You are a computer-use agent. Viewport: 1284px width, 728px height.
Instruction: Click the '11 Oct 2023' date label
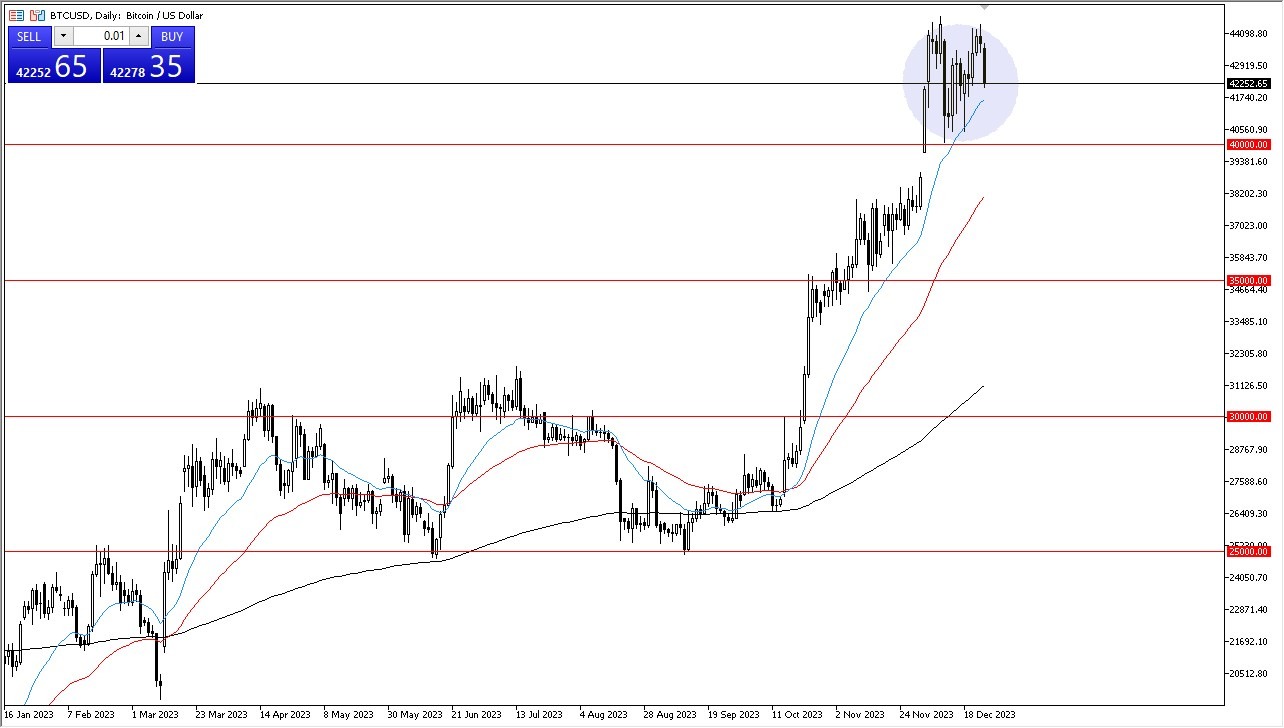coord(797,715)
